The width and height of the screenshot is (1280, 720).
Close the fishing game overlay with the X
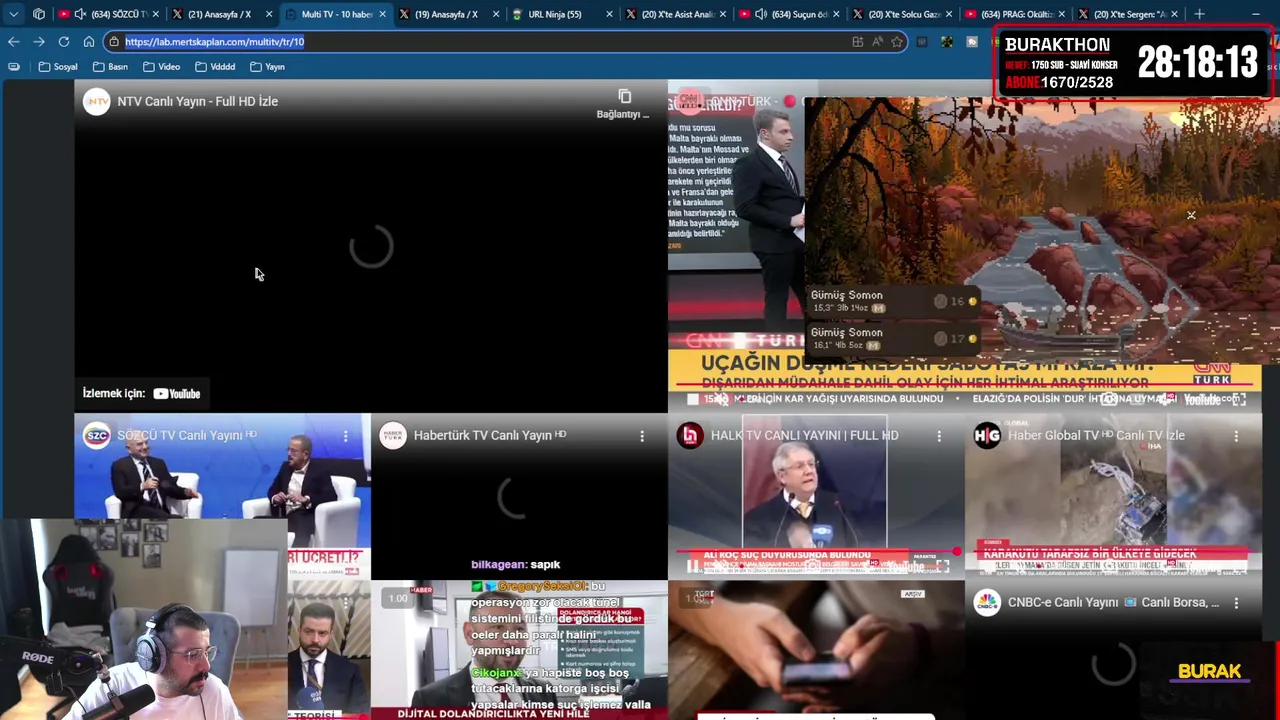pos(1191,215)
